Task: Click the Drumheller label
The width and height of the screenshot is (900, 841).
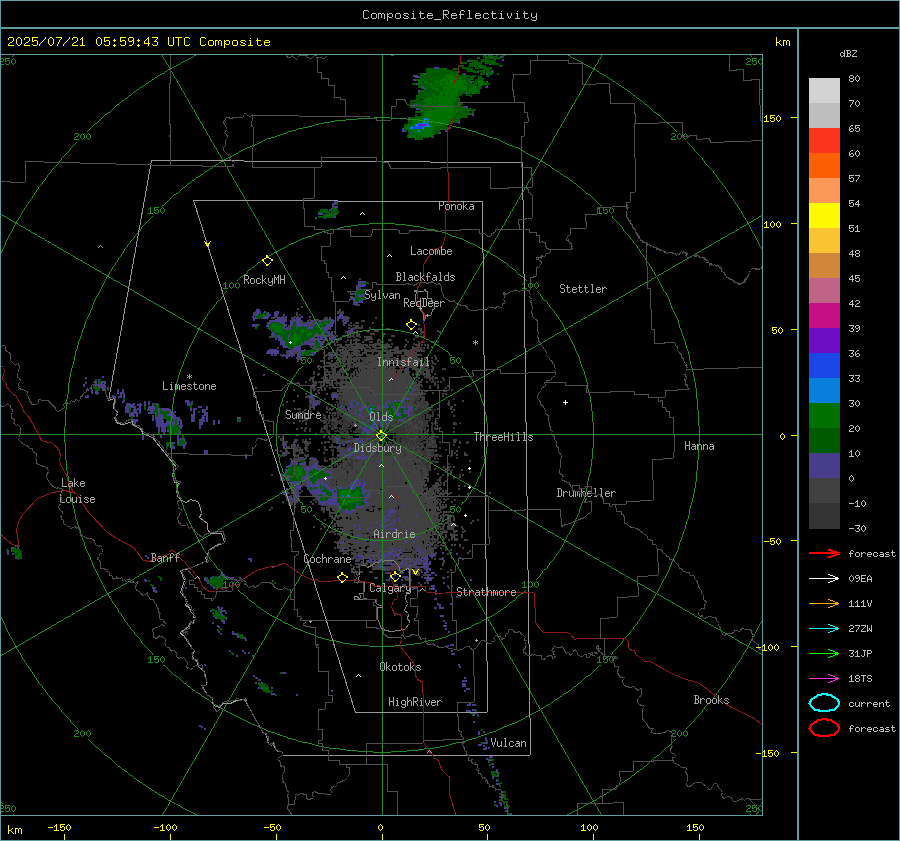Action: tap(586, 493)
